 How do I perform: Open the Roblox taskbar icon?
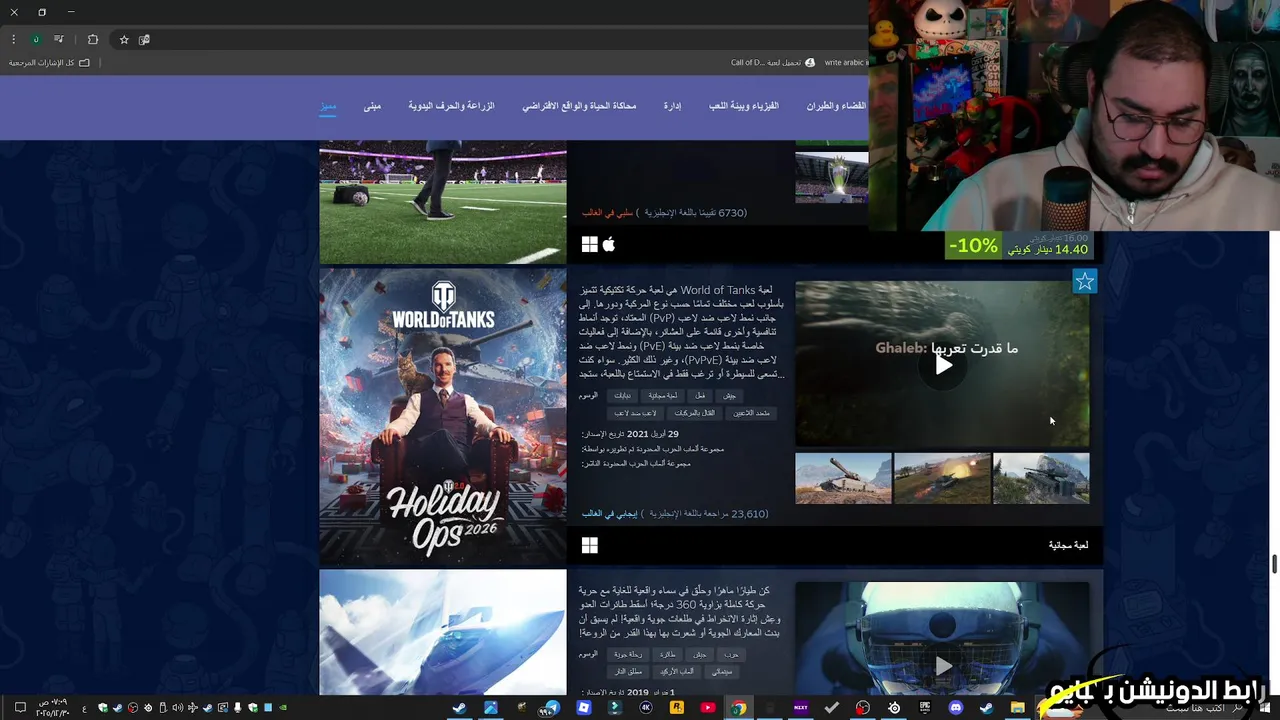pyautogui.click(x=584, y=707)
